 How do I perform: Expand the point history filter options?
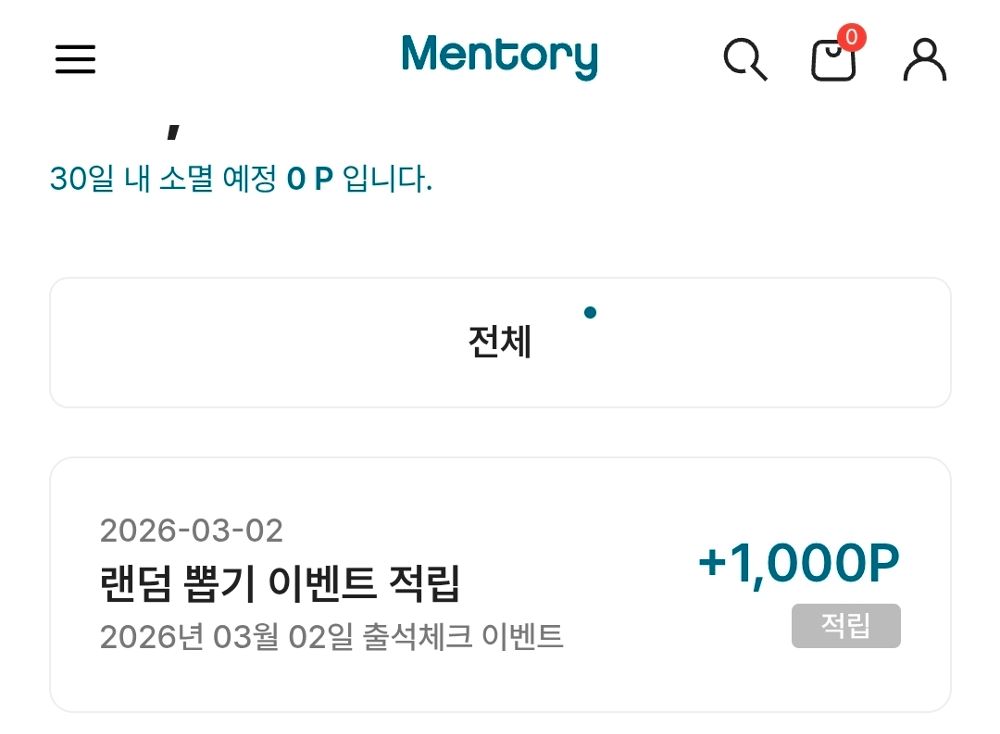click(500, 341)
